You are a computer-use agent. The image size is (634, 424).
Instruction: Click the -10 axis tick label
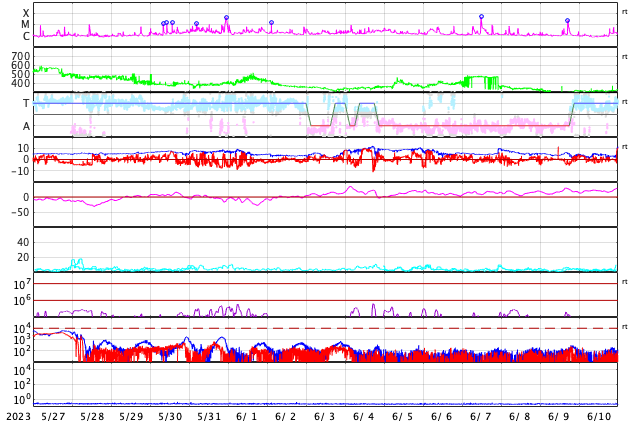coord(20,171)
